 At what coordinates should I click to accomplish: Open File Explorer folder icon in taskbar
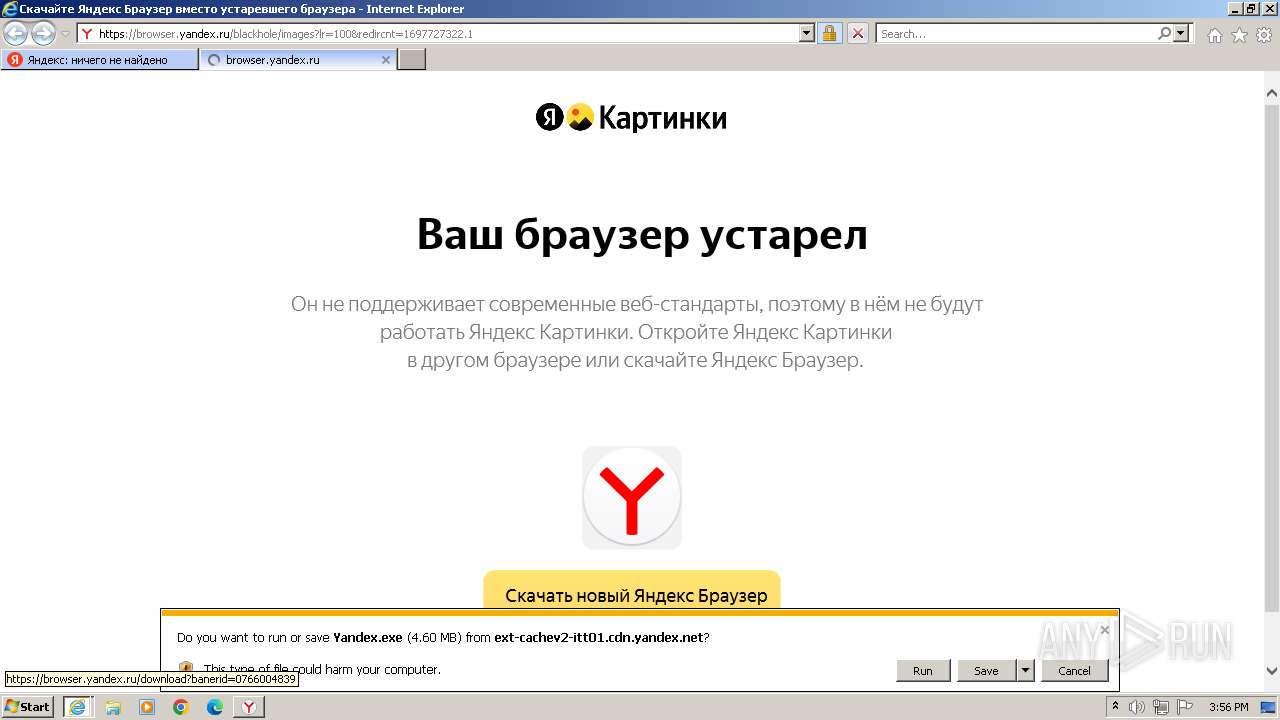pos(113,707)
